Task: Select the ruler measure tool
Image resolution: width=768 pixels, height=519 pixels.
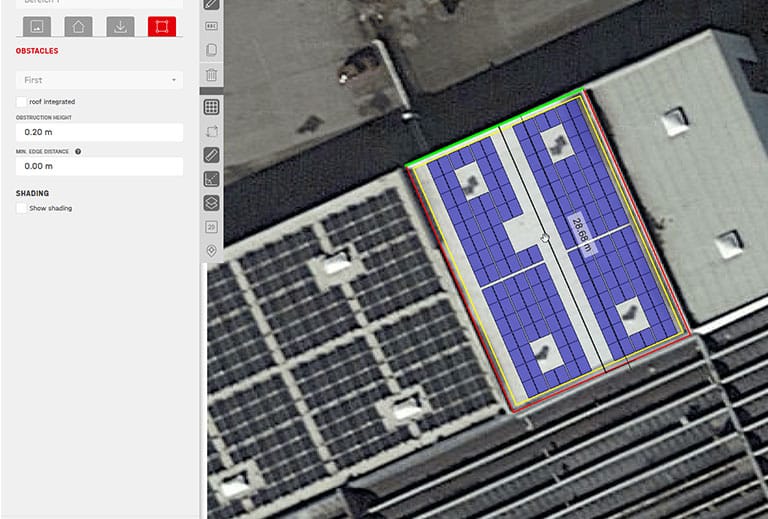Action: [x=211, y=155]
